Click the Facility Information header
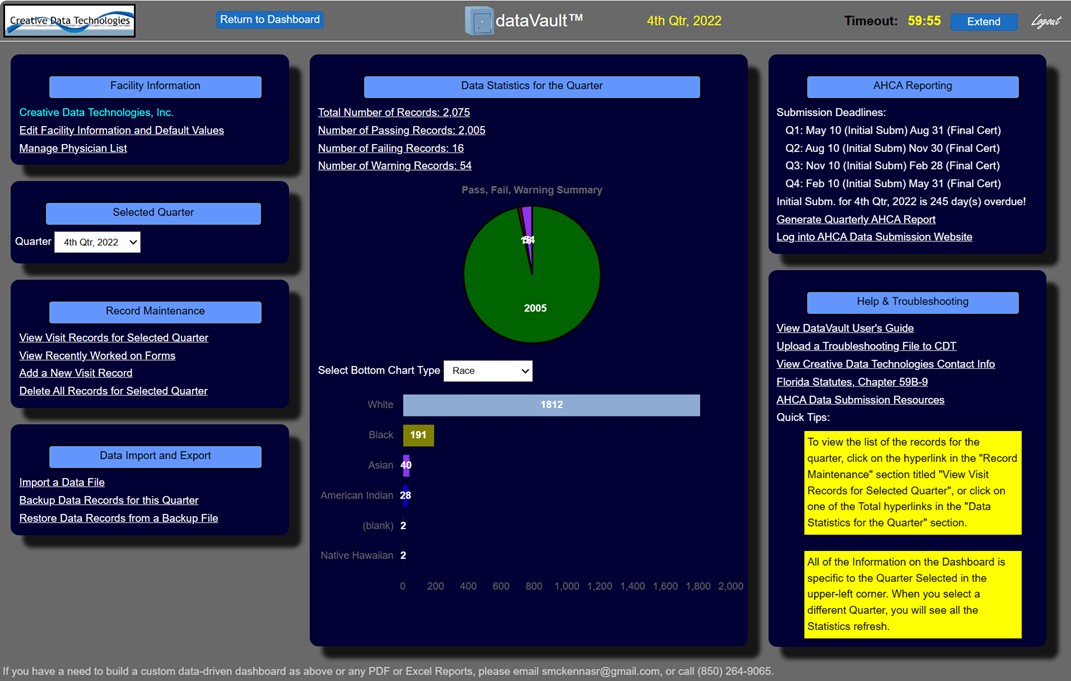This screenshot has height=681, width=1071. pyautogui.click(x=155, y=86)
